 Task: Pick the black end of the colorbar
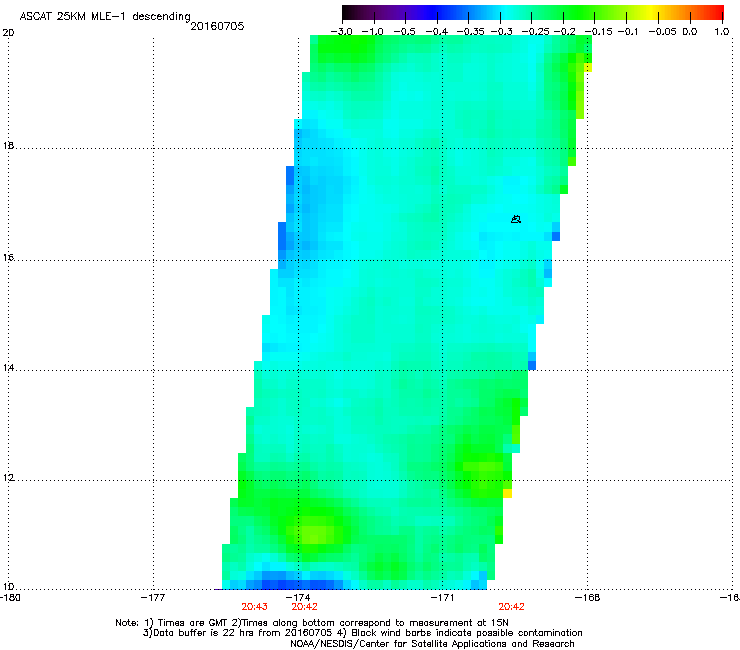pyautogui.click(x=349, y=12)
